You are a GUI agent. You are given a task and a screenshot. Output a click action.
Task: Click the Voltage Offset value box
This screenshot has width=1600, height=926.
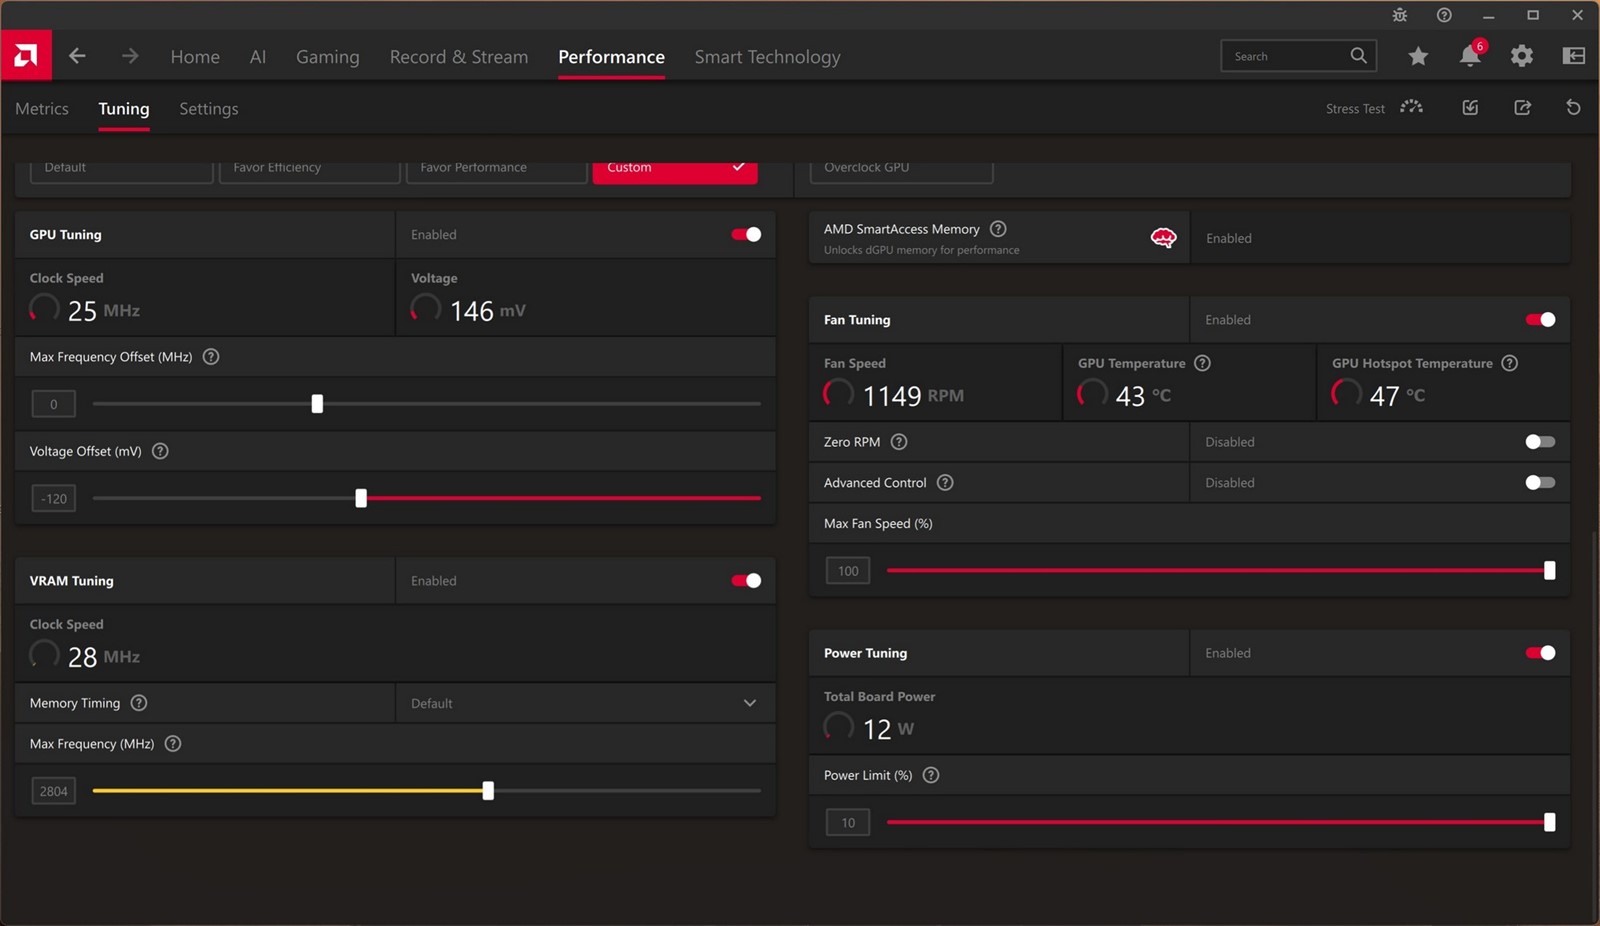point(54,498)
